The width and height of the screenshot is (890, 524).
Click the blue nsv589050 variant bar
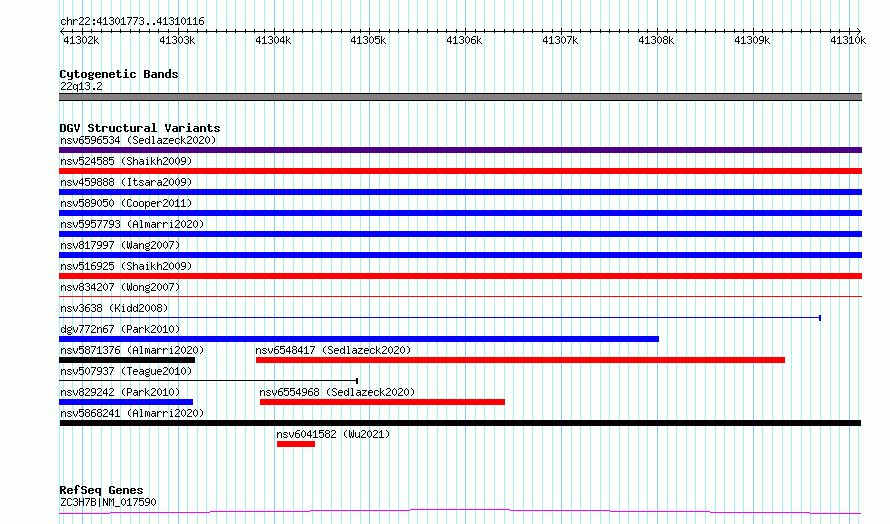(460, 213)
